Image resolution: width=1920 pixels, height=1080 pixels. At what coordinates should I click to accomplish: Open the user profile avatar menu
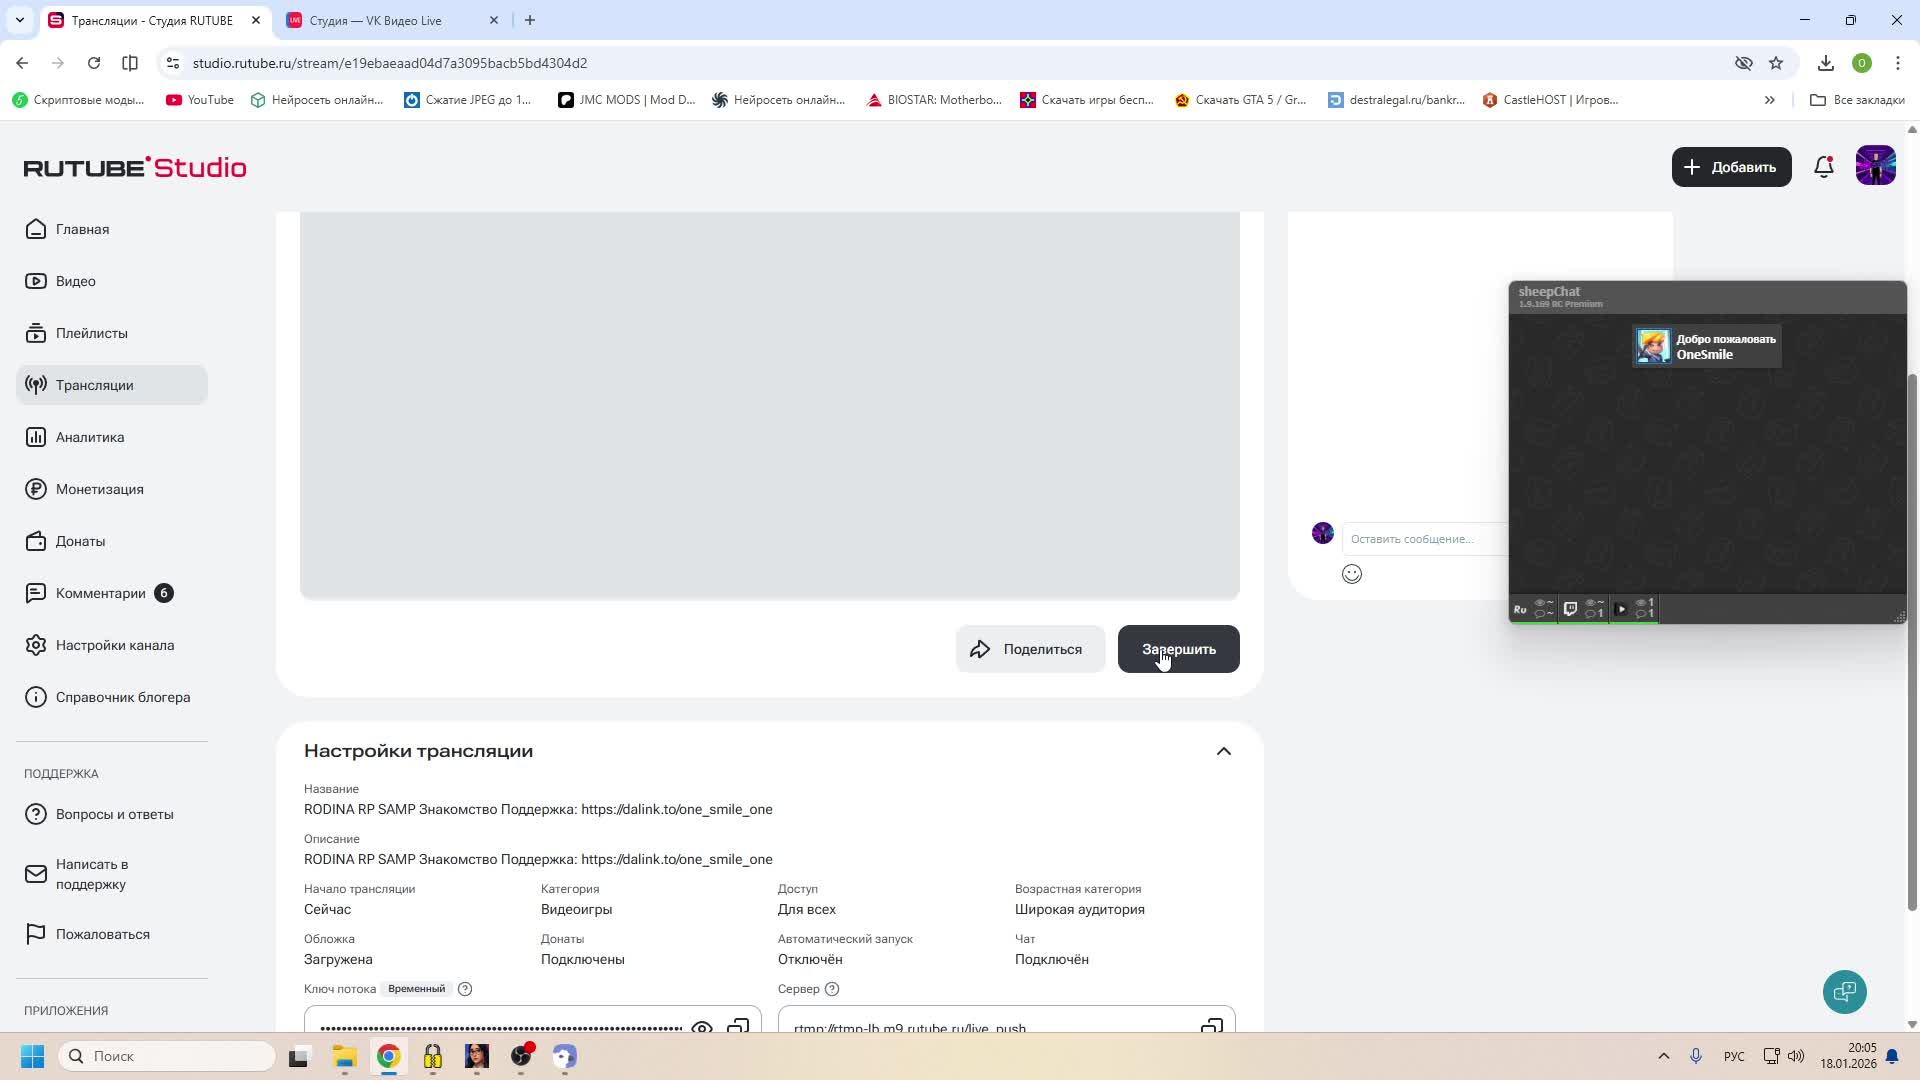point(1875,166)
